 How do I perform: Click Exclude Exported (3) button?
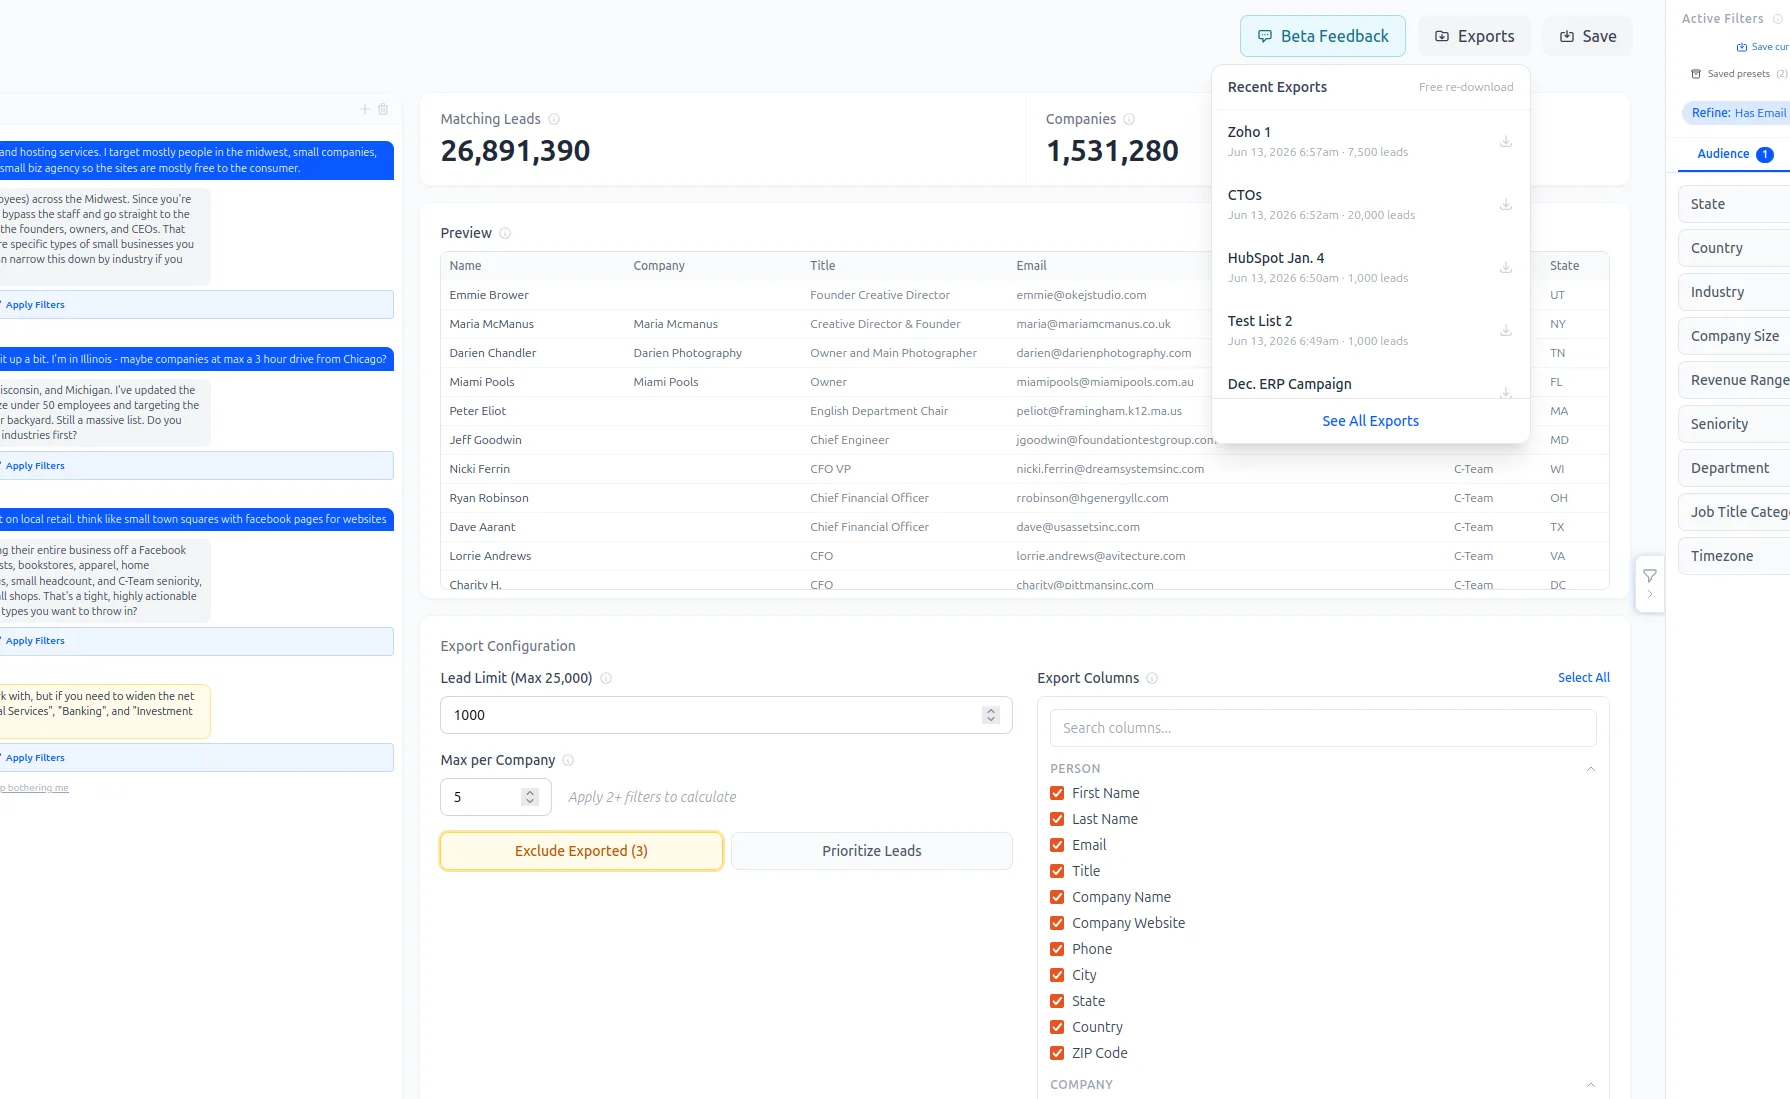point(581,851)
